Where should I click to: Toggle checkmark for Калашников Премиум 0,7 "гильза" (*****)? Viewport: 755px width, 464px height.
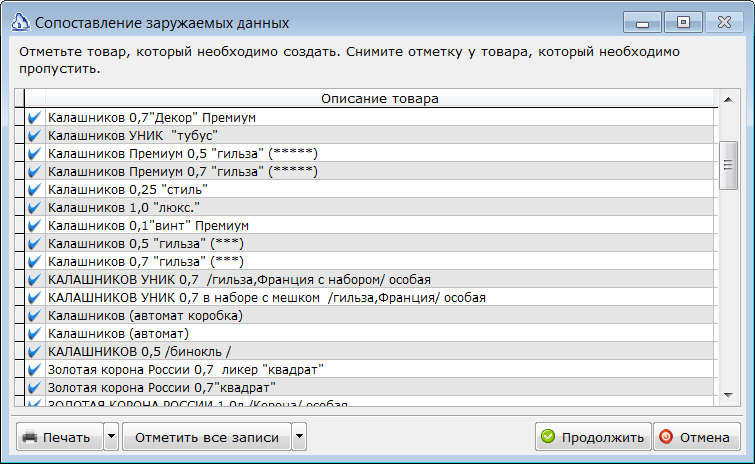(35, 171)
